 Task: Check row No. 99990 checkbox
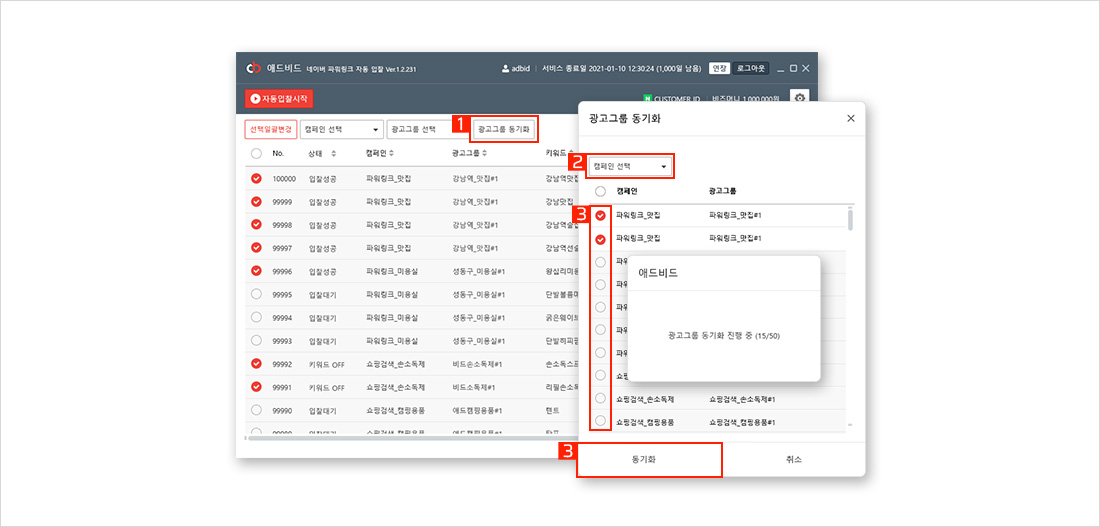coord(256,410)
